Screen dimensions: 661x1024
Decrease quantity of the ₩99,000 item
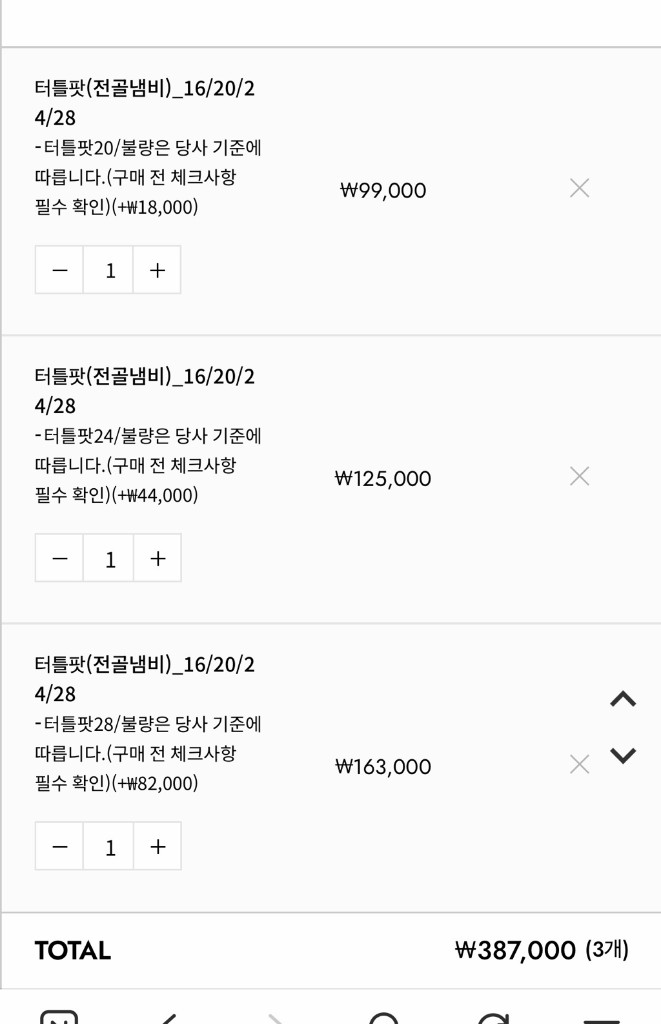(59, 269)
